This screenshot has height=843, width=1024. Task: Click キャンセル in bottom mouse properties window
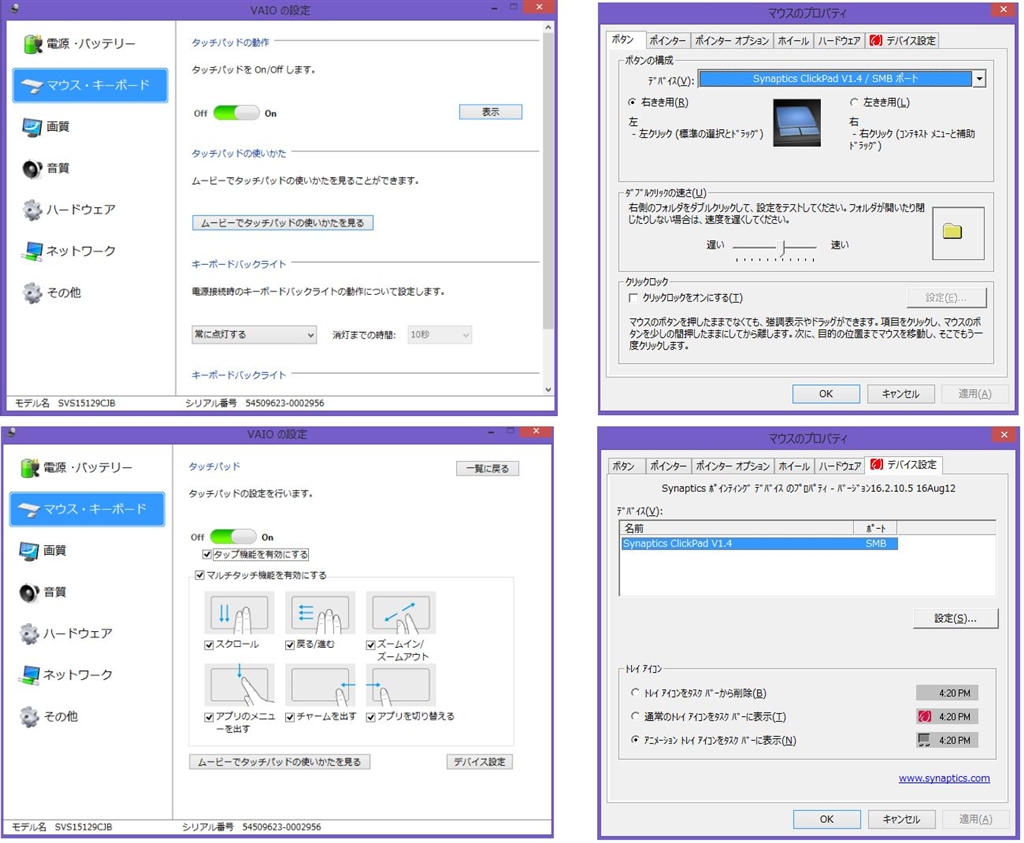901,819
